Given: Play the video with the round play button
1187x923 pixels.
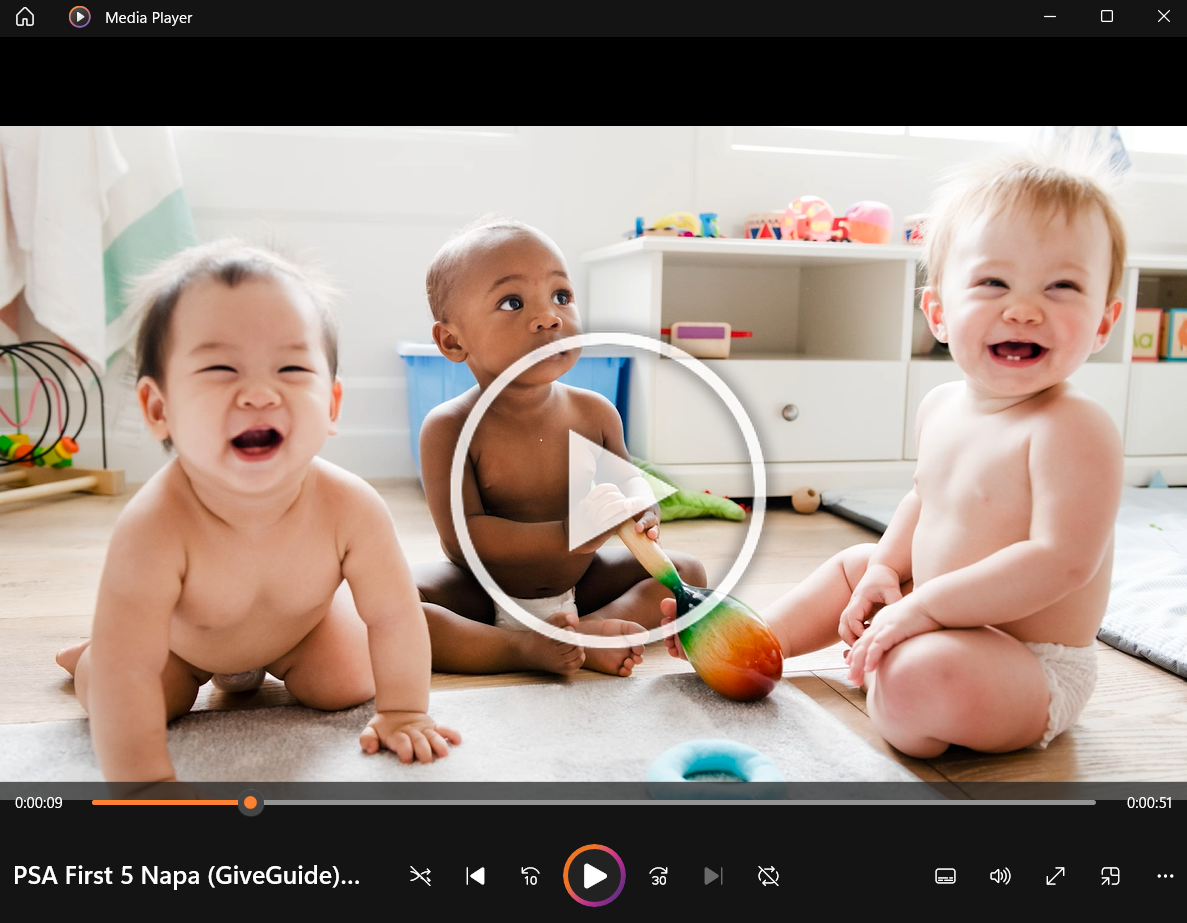Looking at the screenshot, I should point(594,875).
